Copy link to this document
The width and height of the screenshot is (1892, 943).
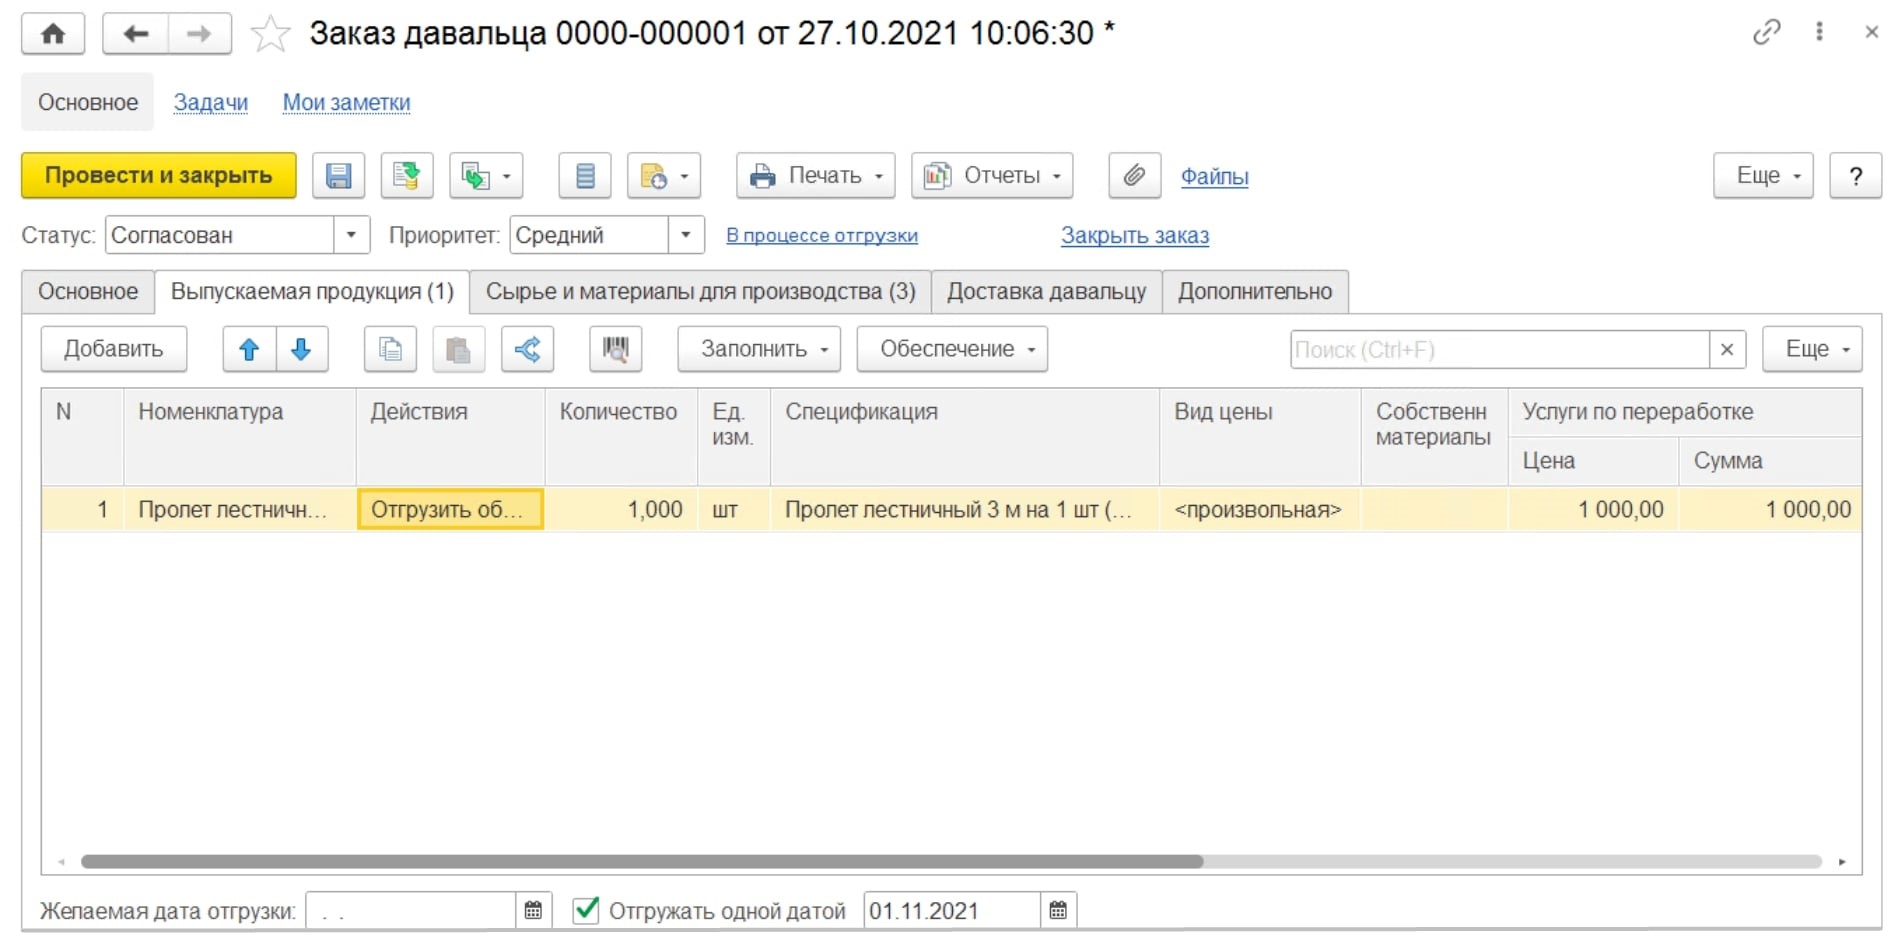[x=1766, y=32]
